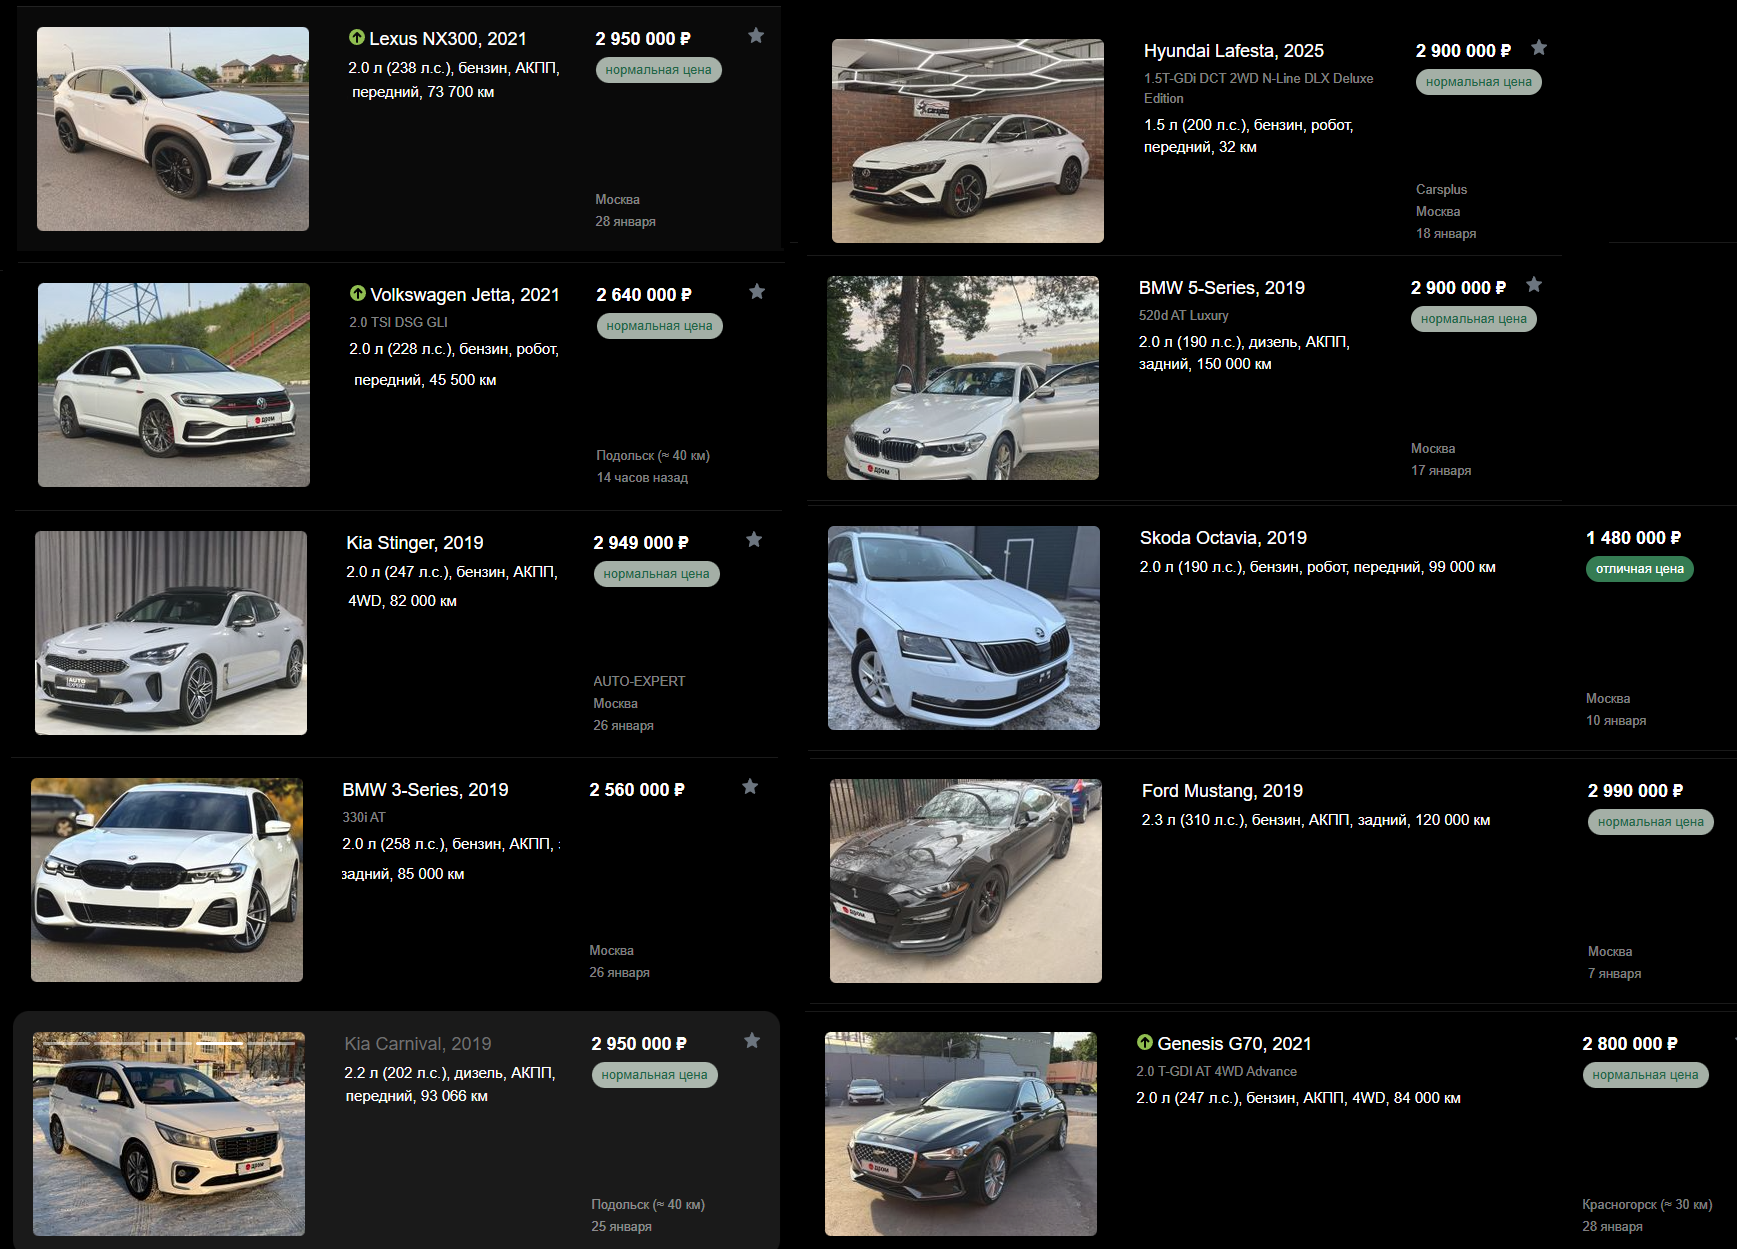Click the Lexus price '2 950 000 ₽'
Screen dimensions: 1737x1249
tap(643, 39)
